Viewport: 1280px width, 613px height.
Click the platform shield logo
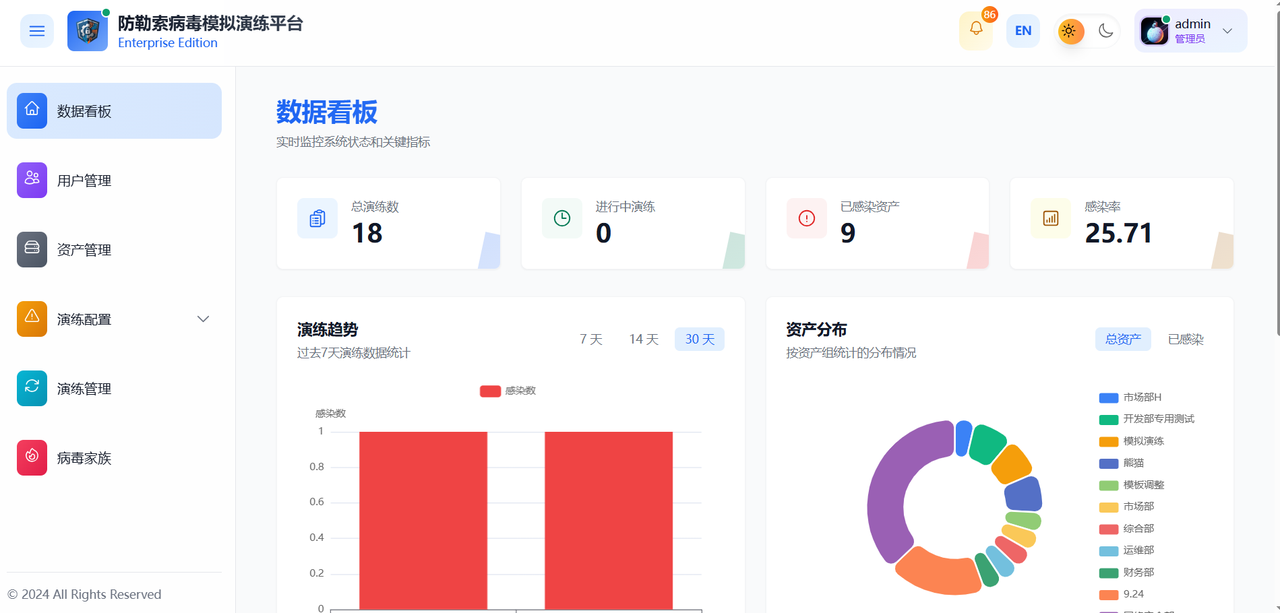[87, 31]
